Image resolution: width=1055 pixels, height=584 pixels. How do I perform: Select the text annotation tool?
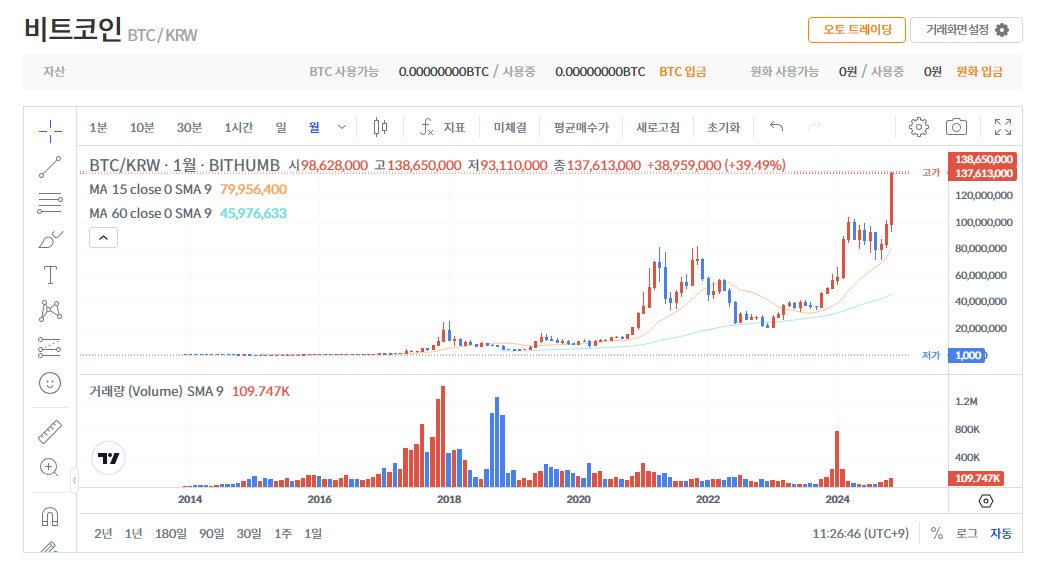50,275
